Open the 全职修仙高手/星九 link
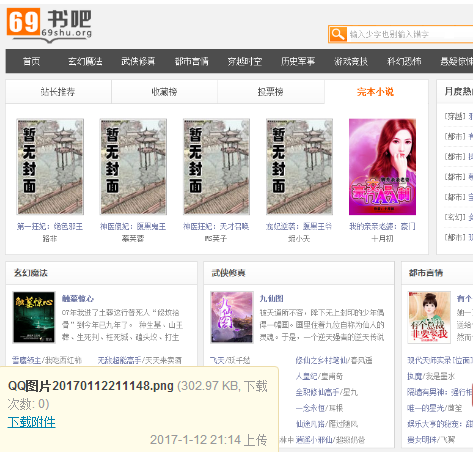 click(x=327, y=392)
